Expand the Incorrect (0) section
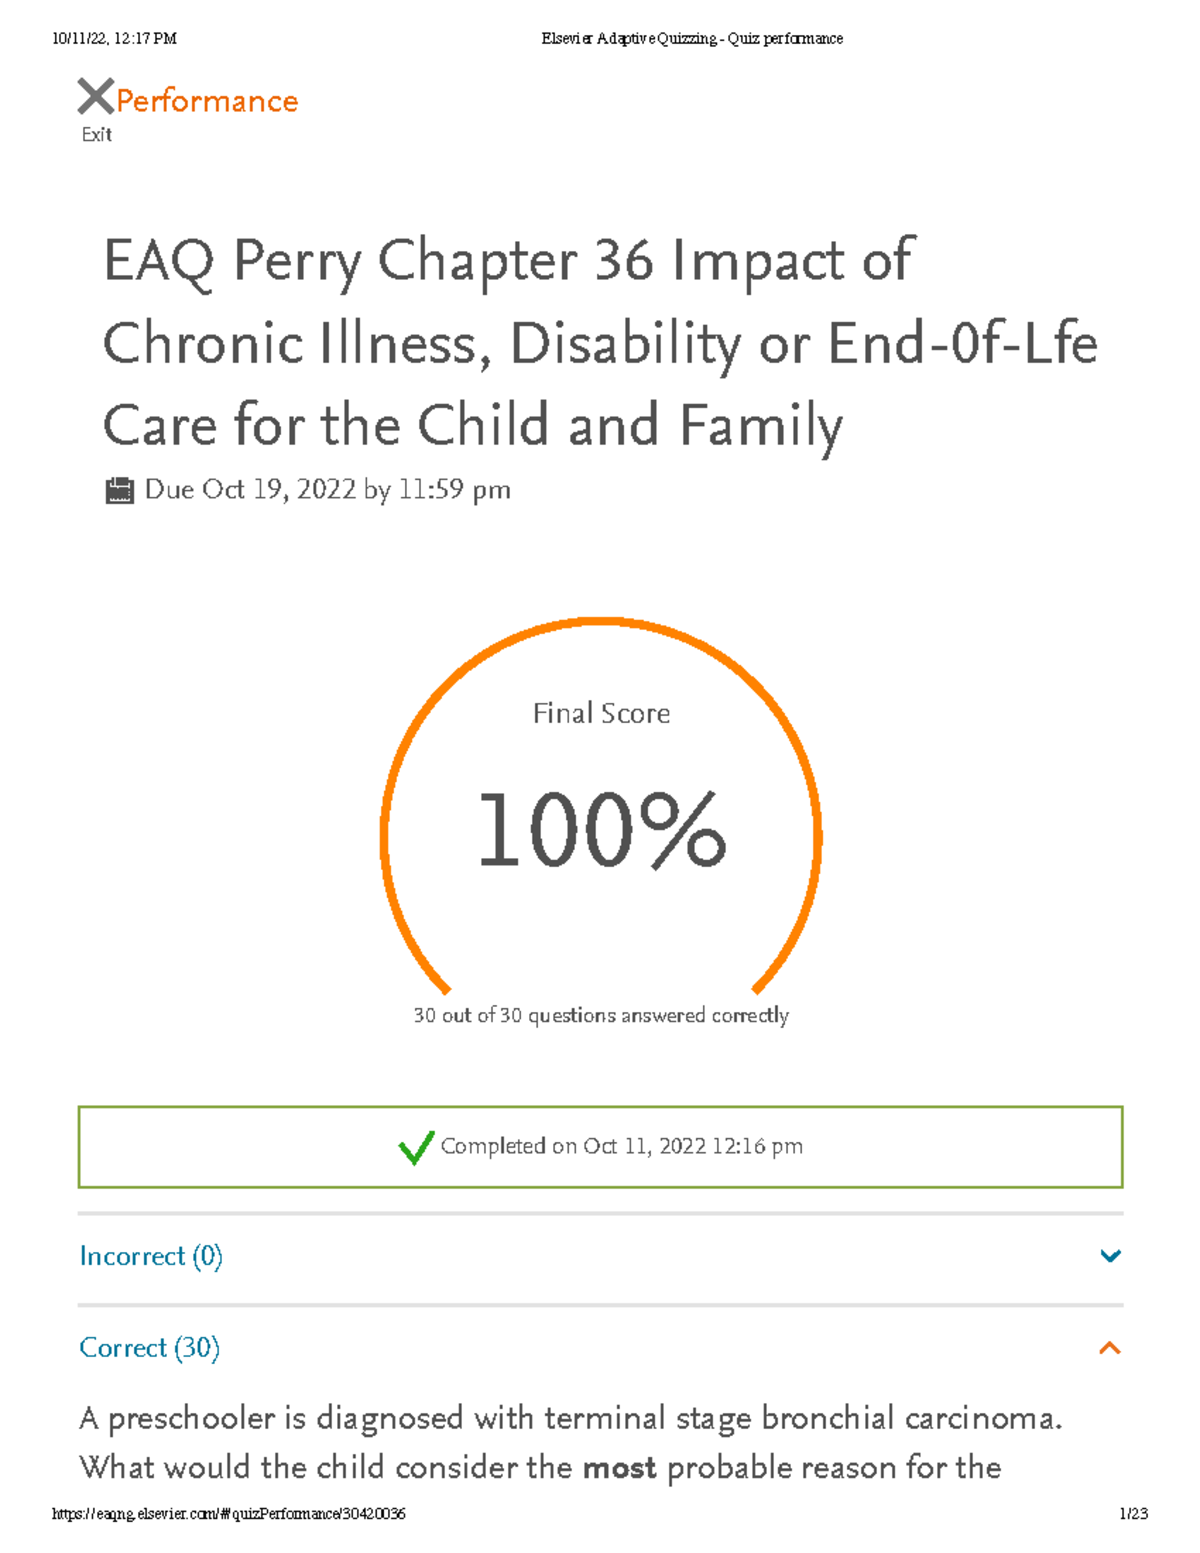 [150, 1255]
